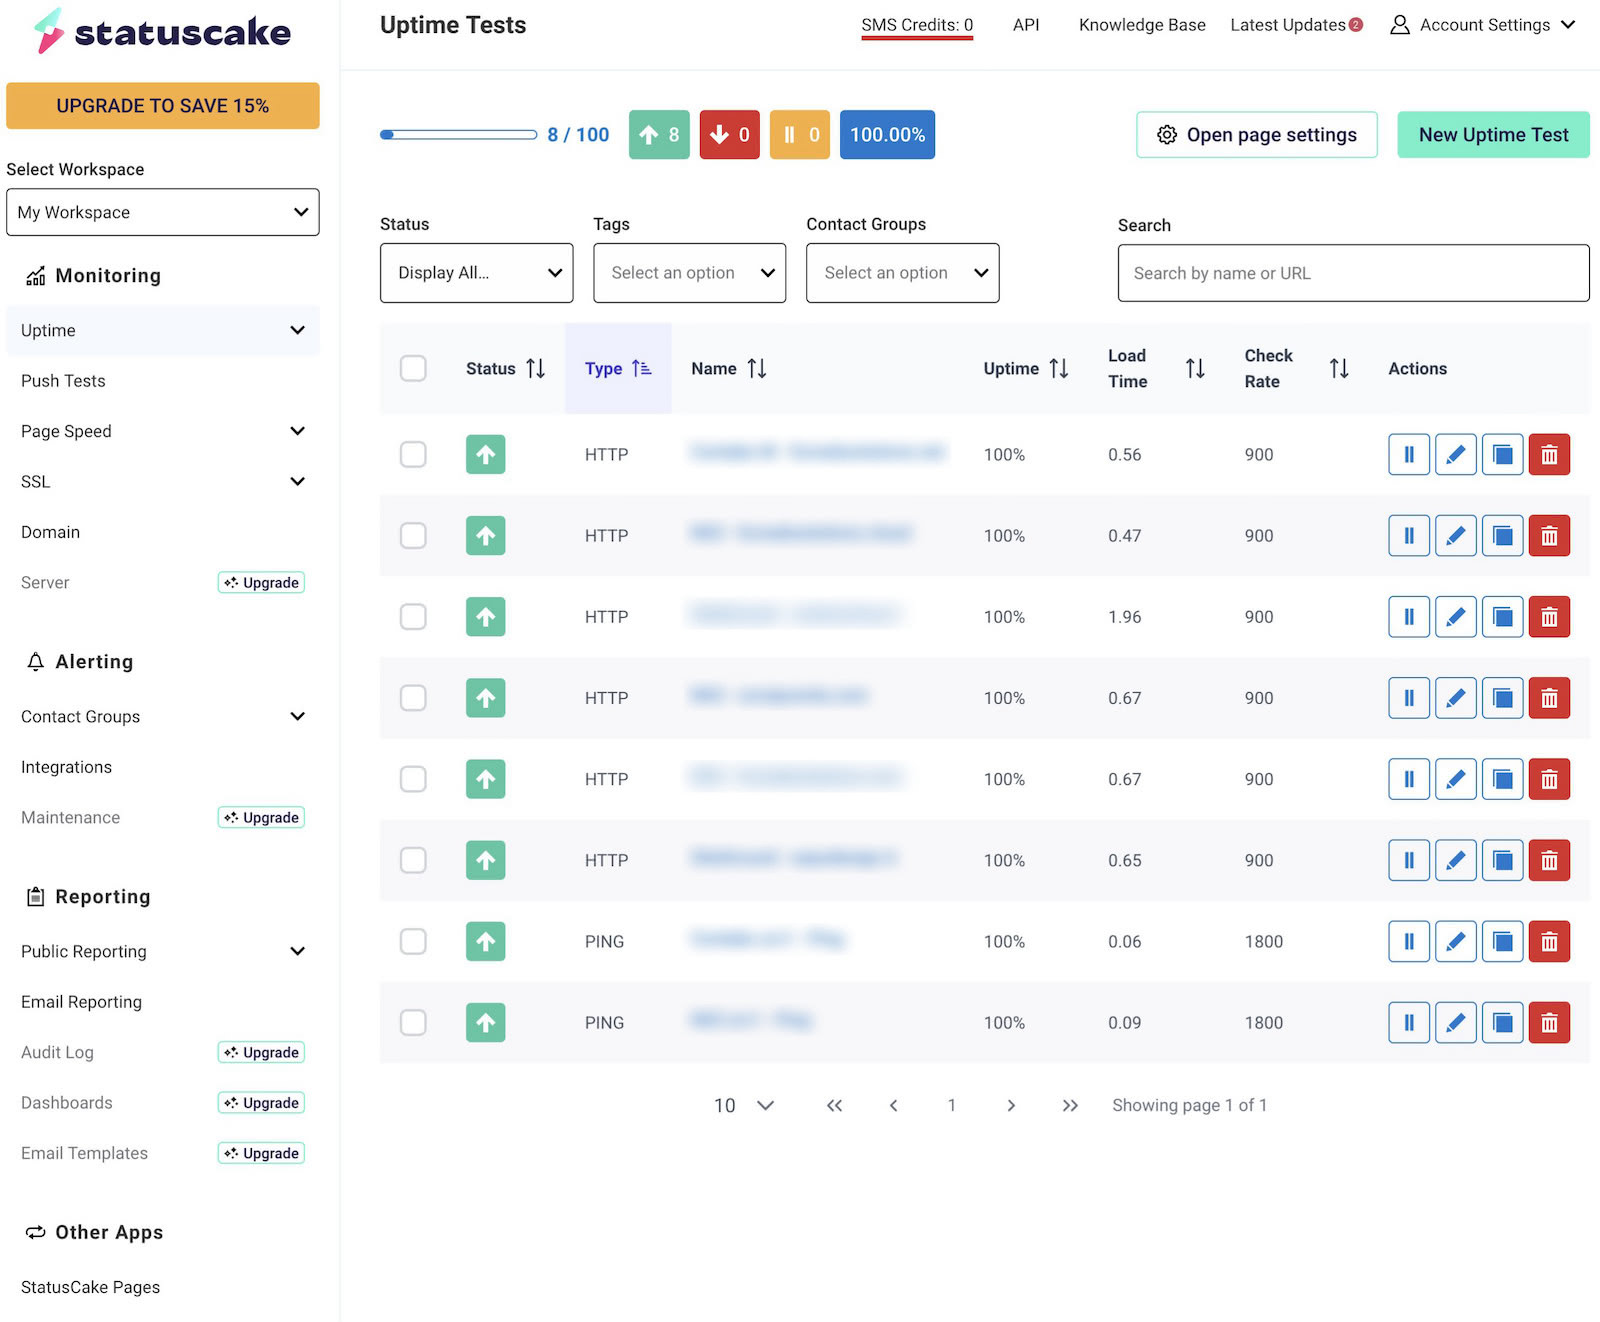Delete the last PING test via trash icon
This screenshot has height=1322, width=1600.
1549,1022
